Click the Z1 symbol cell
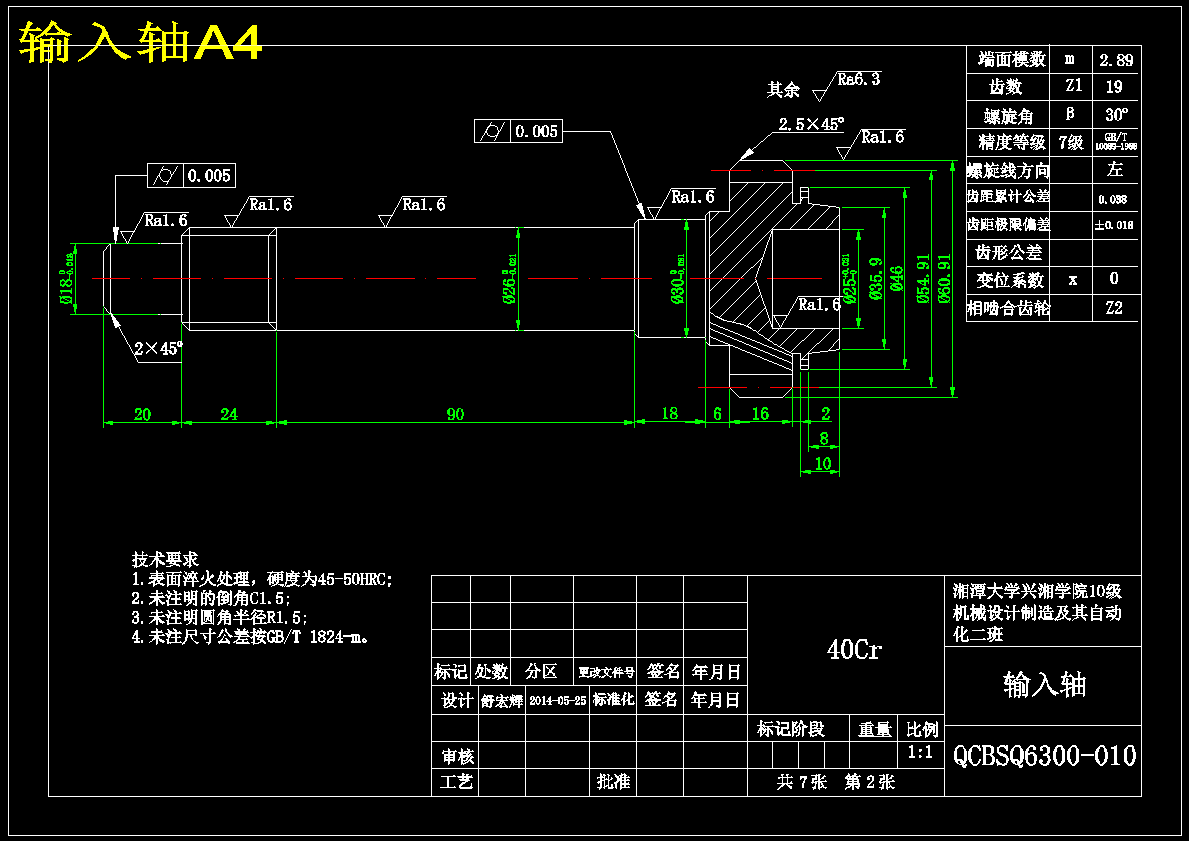This screenshot has height=841, width=1189. coord(1073,86)
